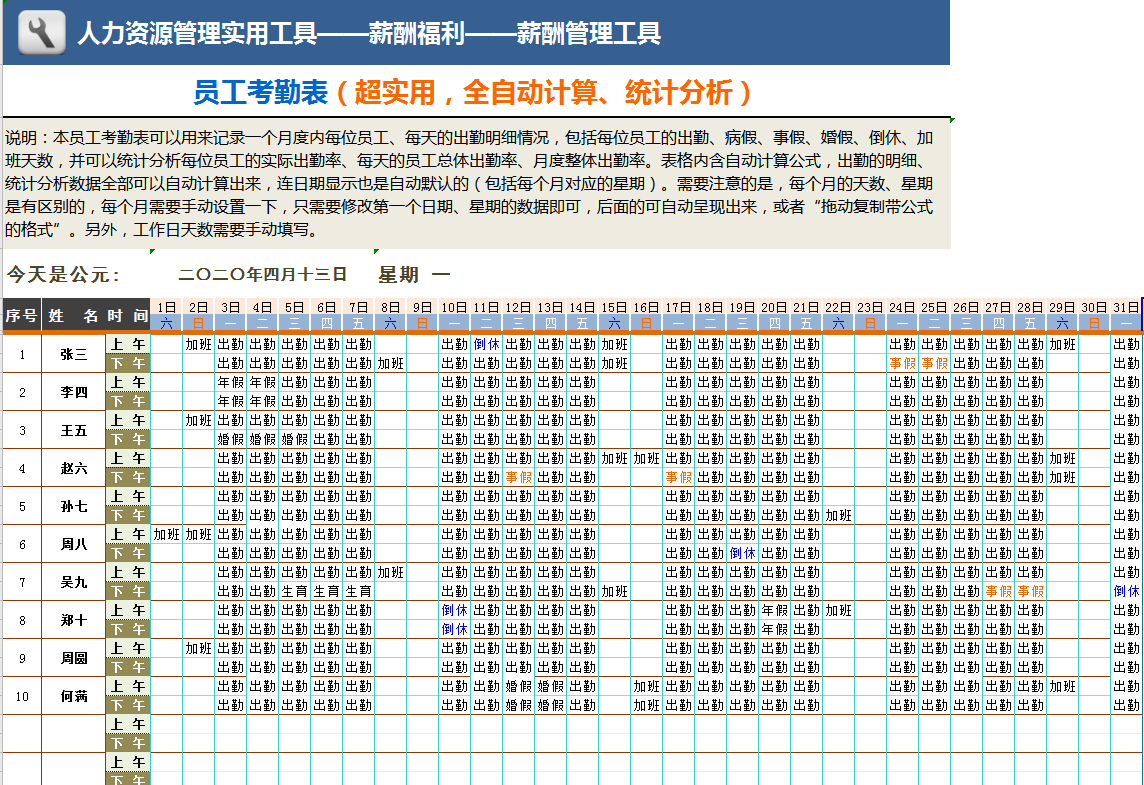Click 王五's 下午 婚假 cell on 5日
This screenshot has width=1144, height=785.
click(x=295, y=439)
